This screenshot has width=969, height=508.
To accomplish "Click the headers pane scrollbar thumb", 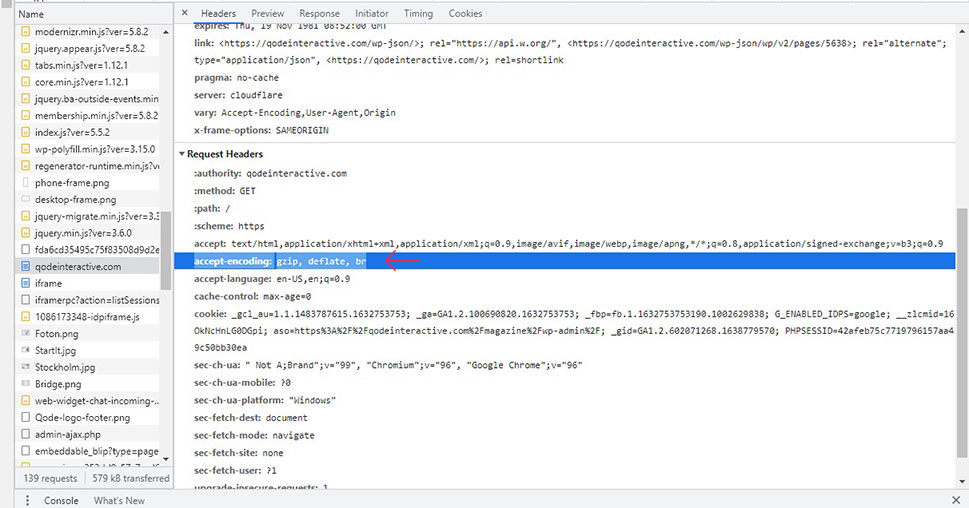I will pos(962,334).
